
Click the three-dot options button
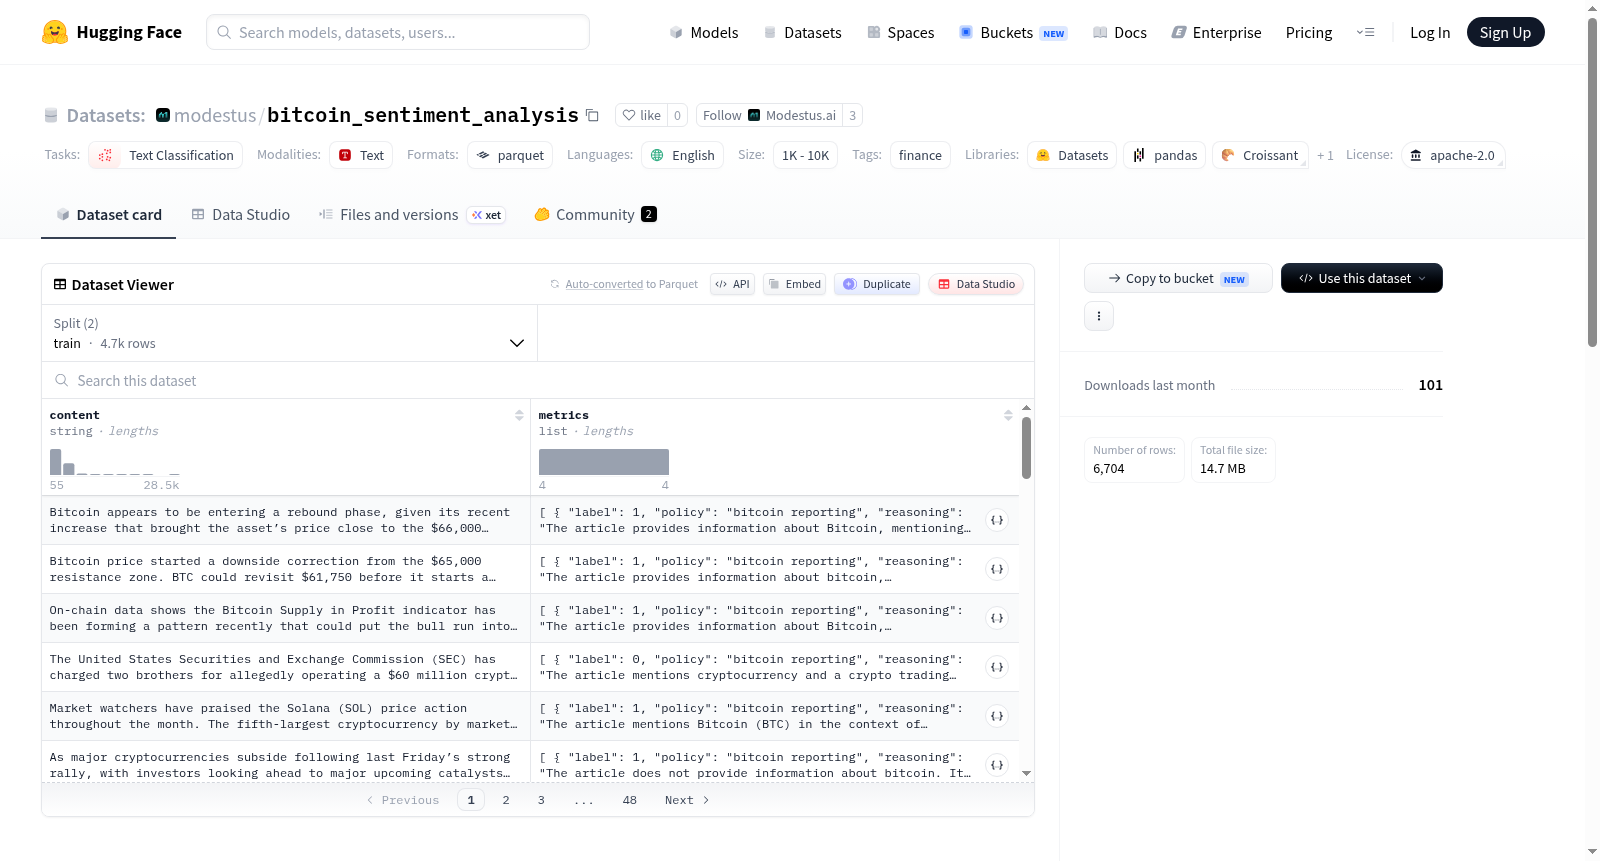point(1099,316)
